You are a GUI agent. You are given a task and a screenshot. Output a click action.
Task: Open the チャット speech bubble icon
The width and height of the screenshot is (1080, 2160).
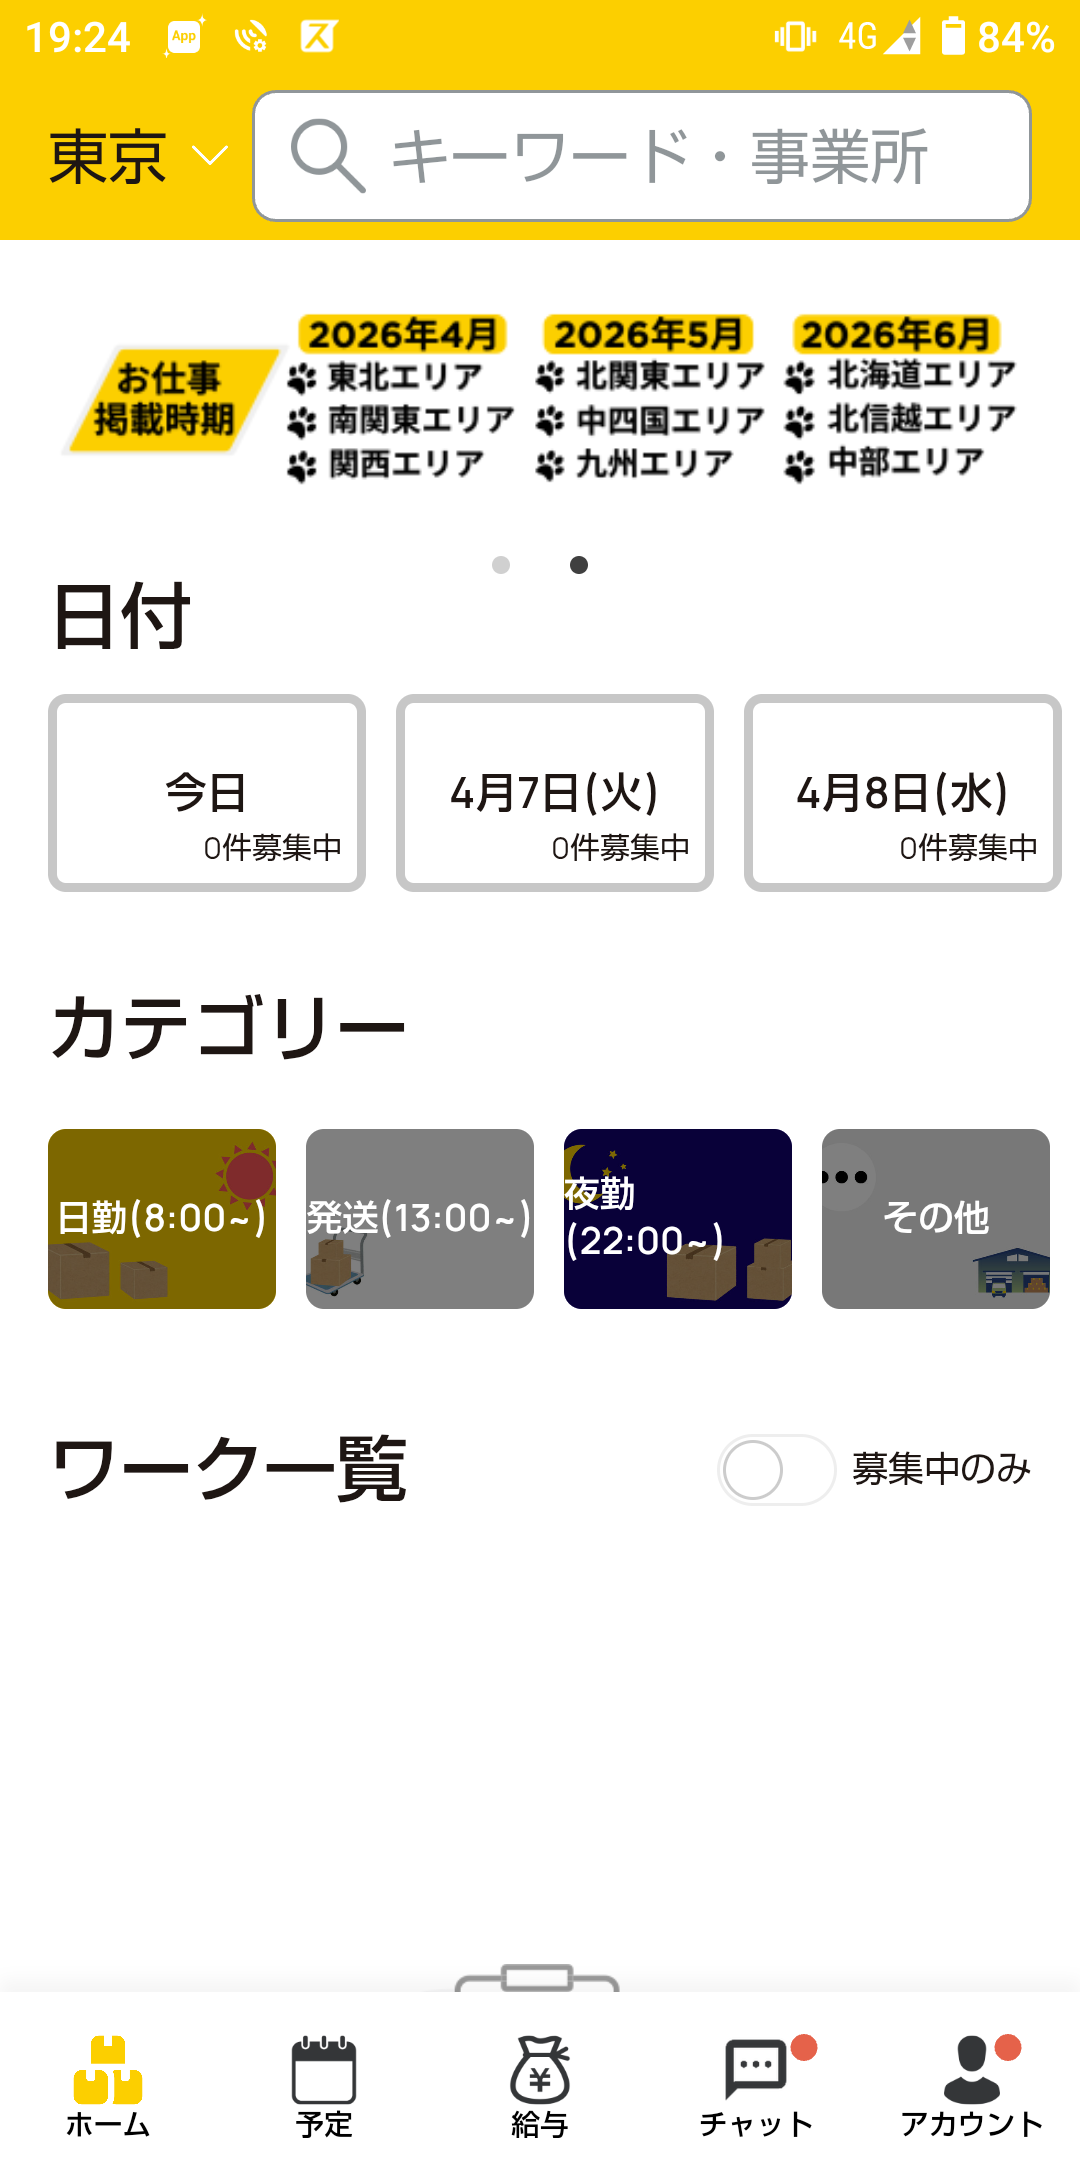755,2068
